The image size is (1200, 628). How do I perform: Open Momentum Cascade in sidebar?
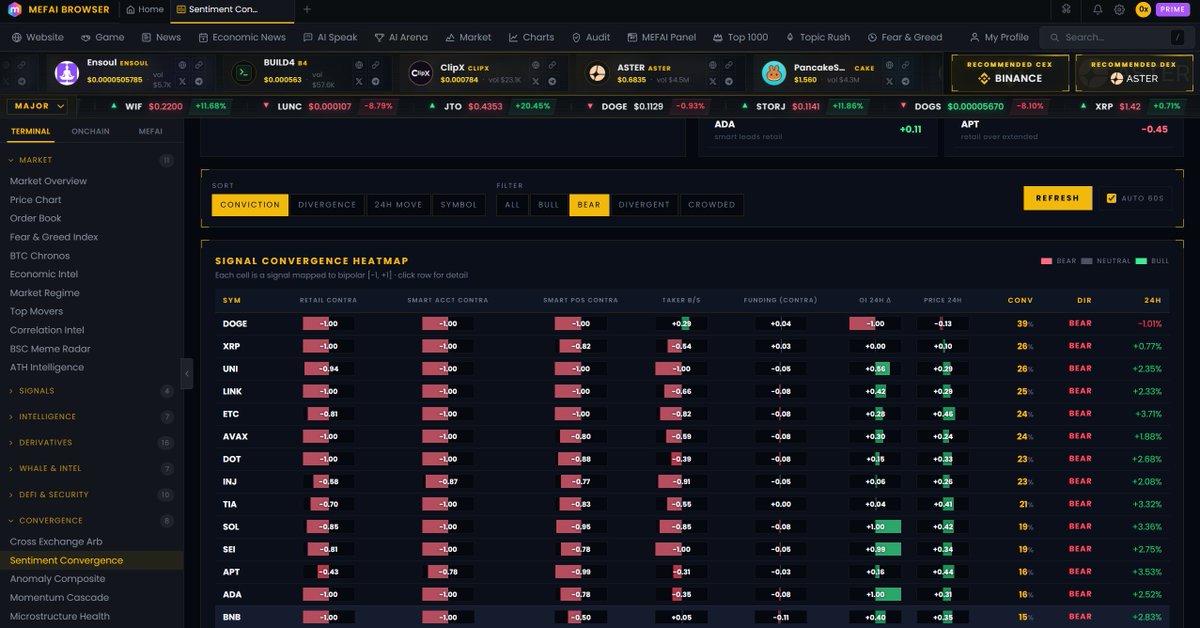59,598
